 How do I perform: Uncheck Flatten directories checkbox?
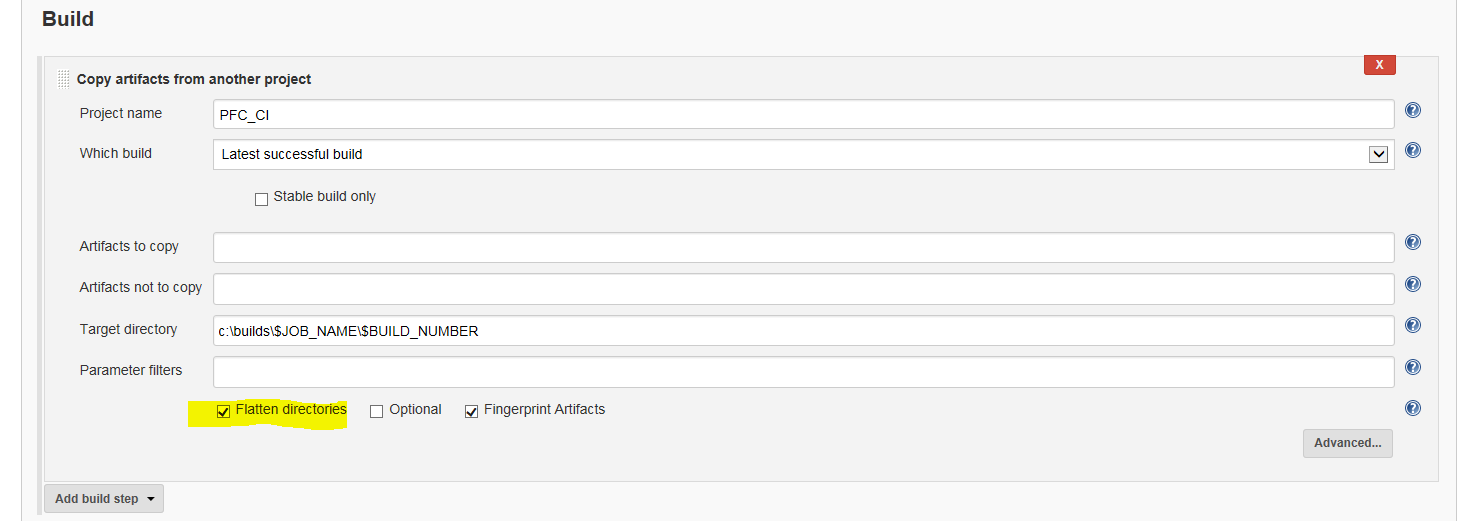pyautogui.click(x=224, y=411)
